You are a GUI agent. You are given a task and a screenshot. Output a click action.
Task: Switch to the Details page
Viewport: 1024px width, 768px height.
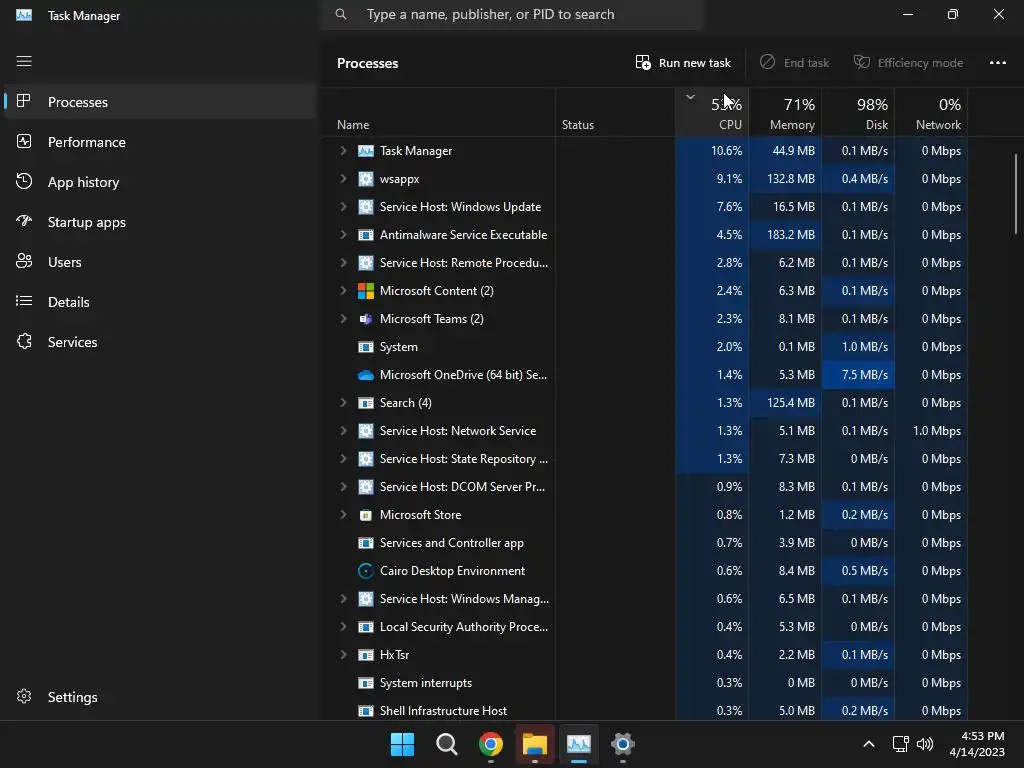point(159,302)
